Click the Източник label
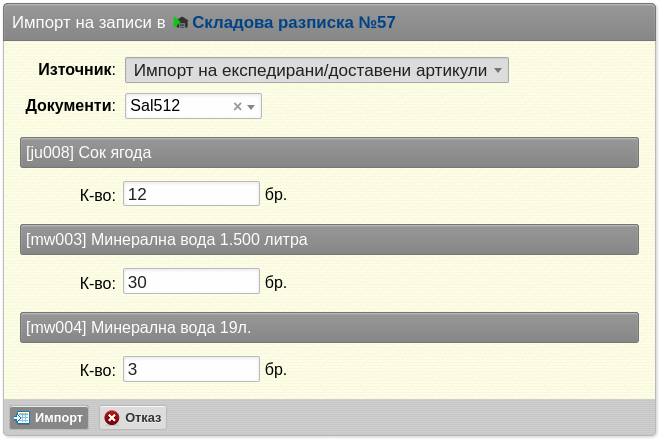The height and width of the screenshot is (440, 659). [x=76, y=70]
